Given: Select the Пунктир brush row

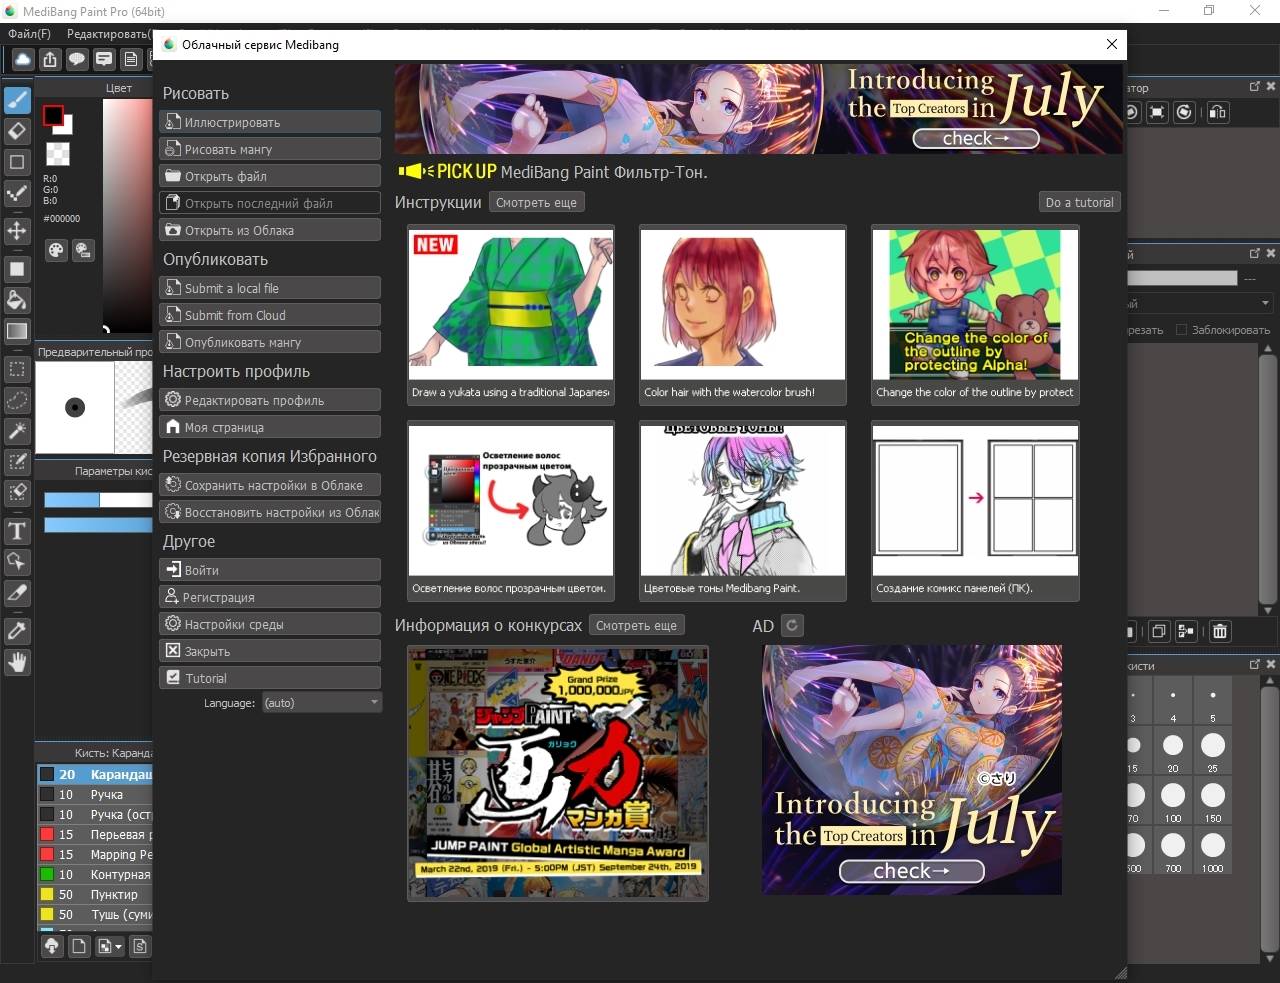Looking at the screenshot, I should (x=95, y=894).
